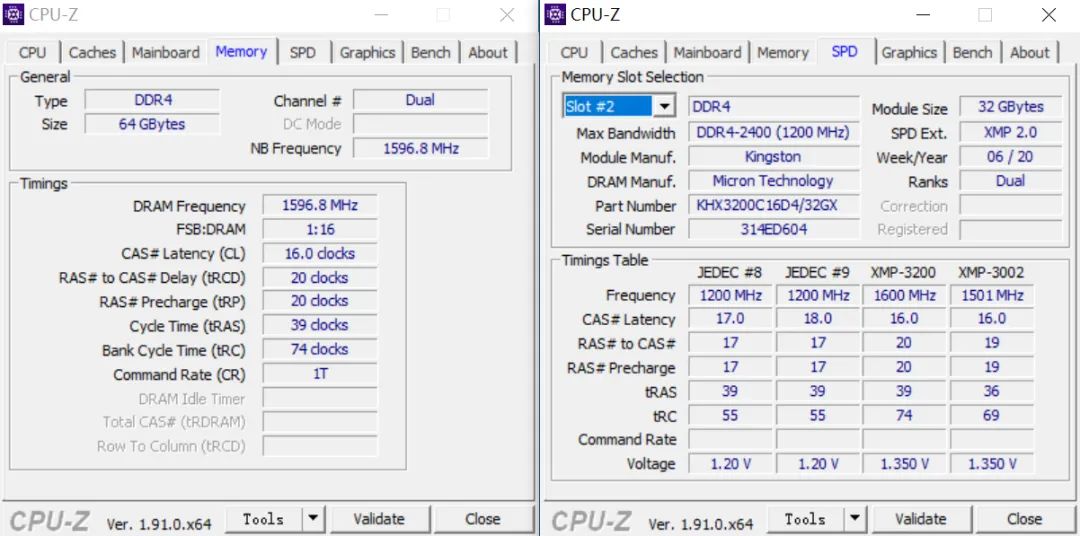Switch to Memory tab in right window
Image resolution: width=1080 pixels, height=536 pixels.
click(782, 52)
